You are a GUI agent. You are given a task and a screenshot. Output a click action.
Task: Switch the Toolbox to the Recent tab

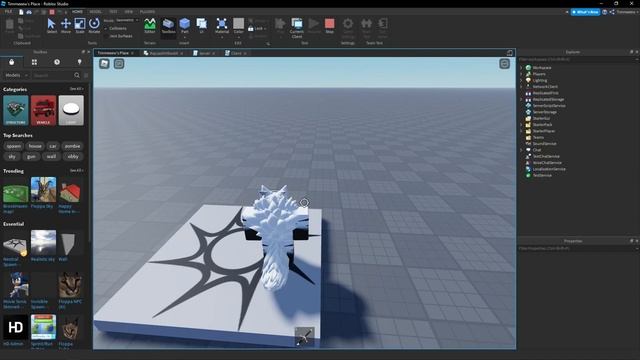pos(57,62)
